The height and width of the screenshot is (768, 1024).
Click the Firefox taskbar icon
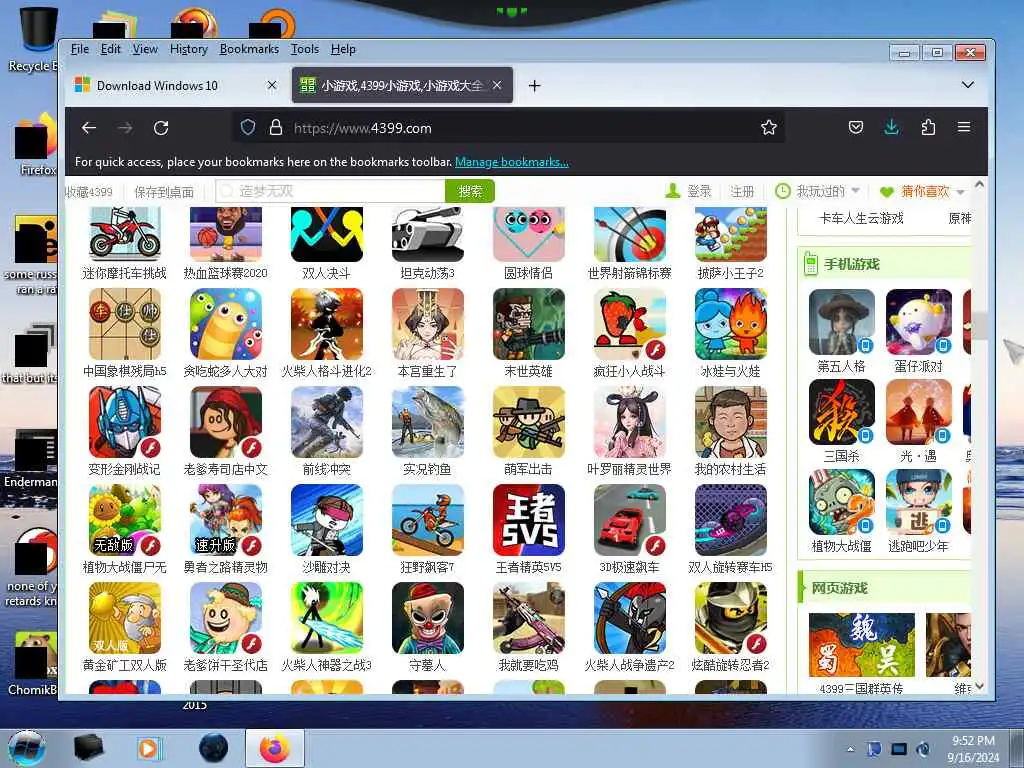[275, 748]
